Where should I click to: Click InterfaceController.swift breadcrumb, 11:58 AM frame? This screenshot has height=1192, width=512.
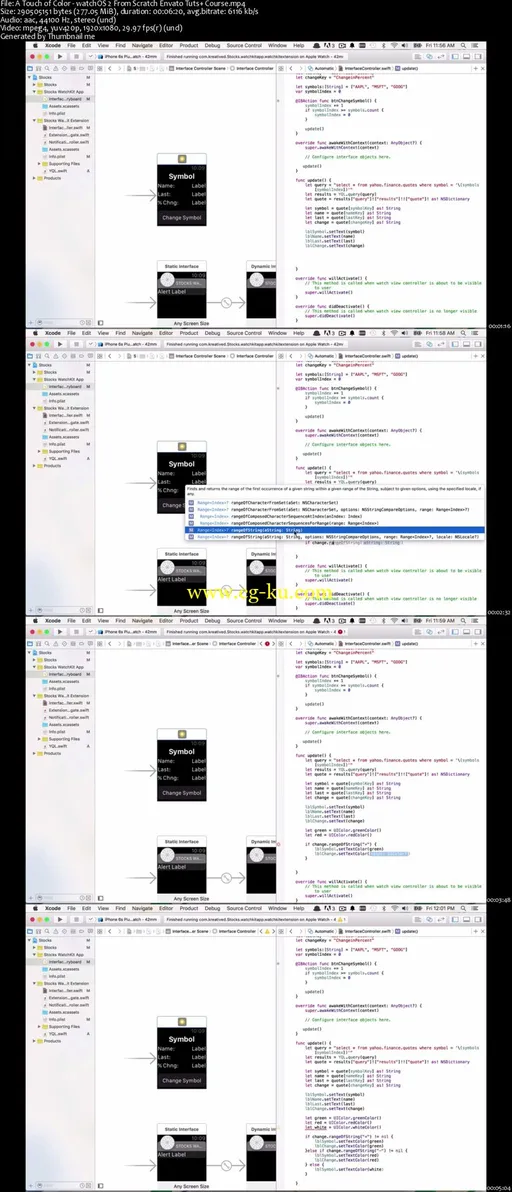[366, 356]
